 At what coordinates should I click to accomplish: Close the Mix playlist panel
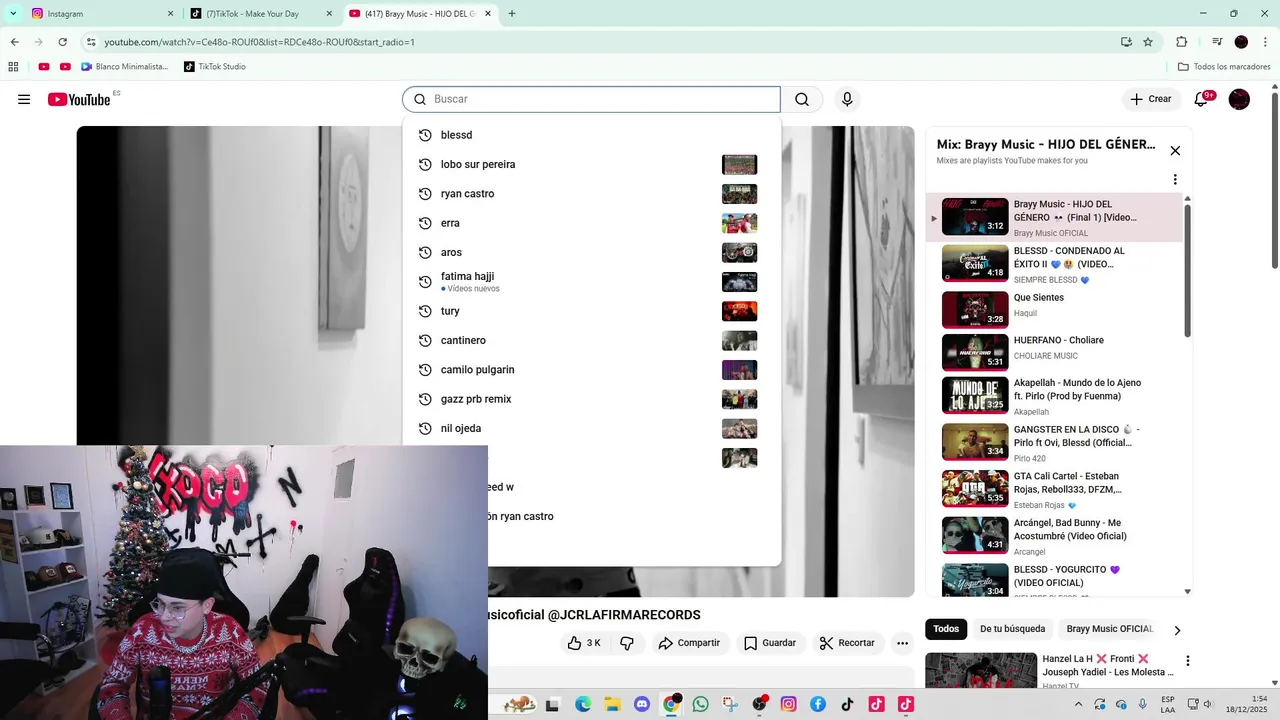click(x=1175, y=151)
